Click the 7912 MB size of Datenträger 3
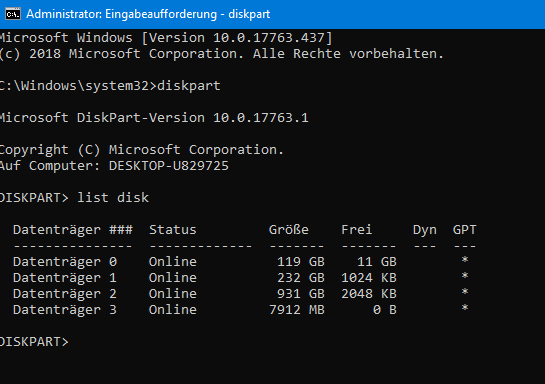 [297, 310]
